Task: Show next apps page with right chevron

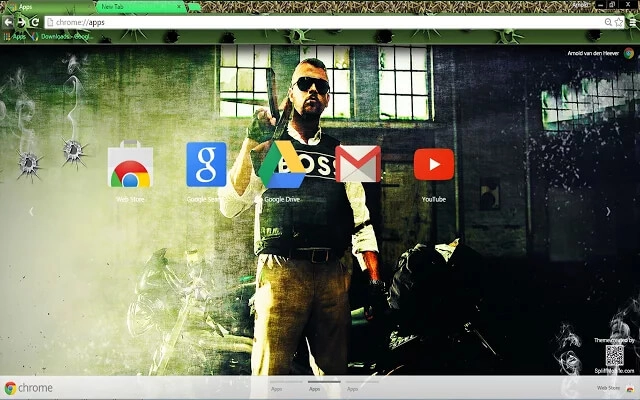Action: coord(608,211)
